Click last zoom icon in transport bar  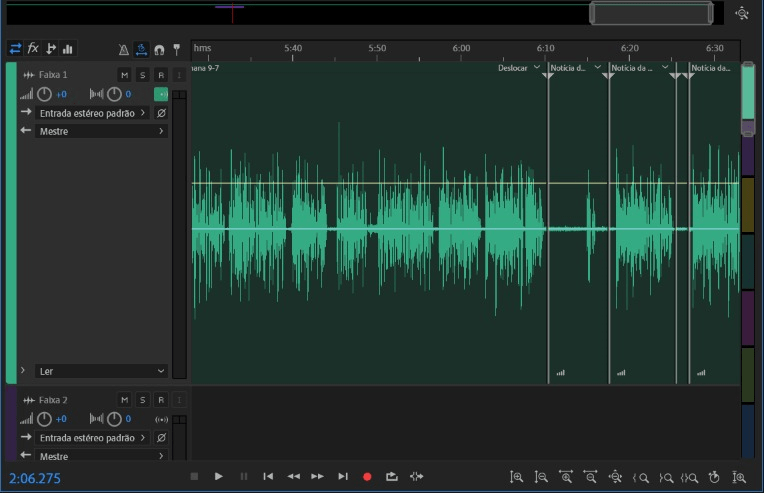[x=739, y=477]
